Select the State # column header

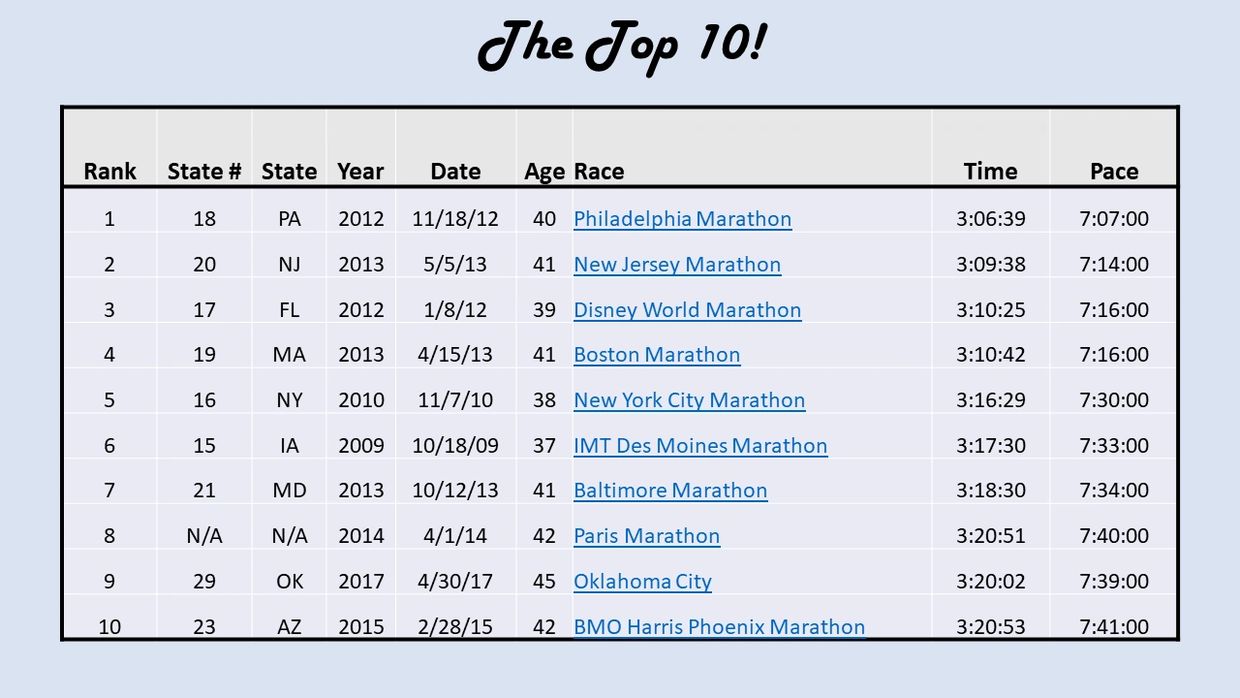coord(204,171)
